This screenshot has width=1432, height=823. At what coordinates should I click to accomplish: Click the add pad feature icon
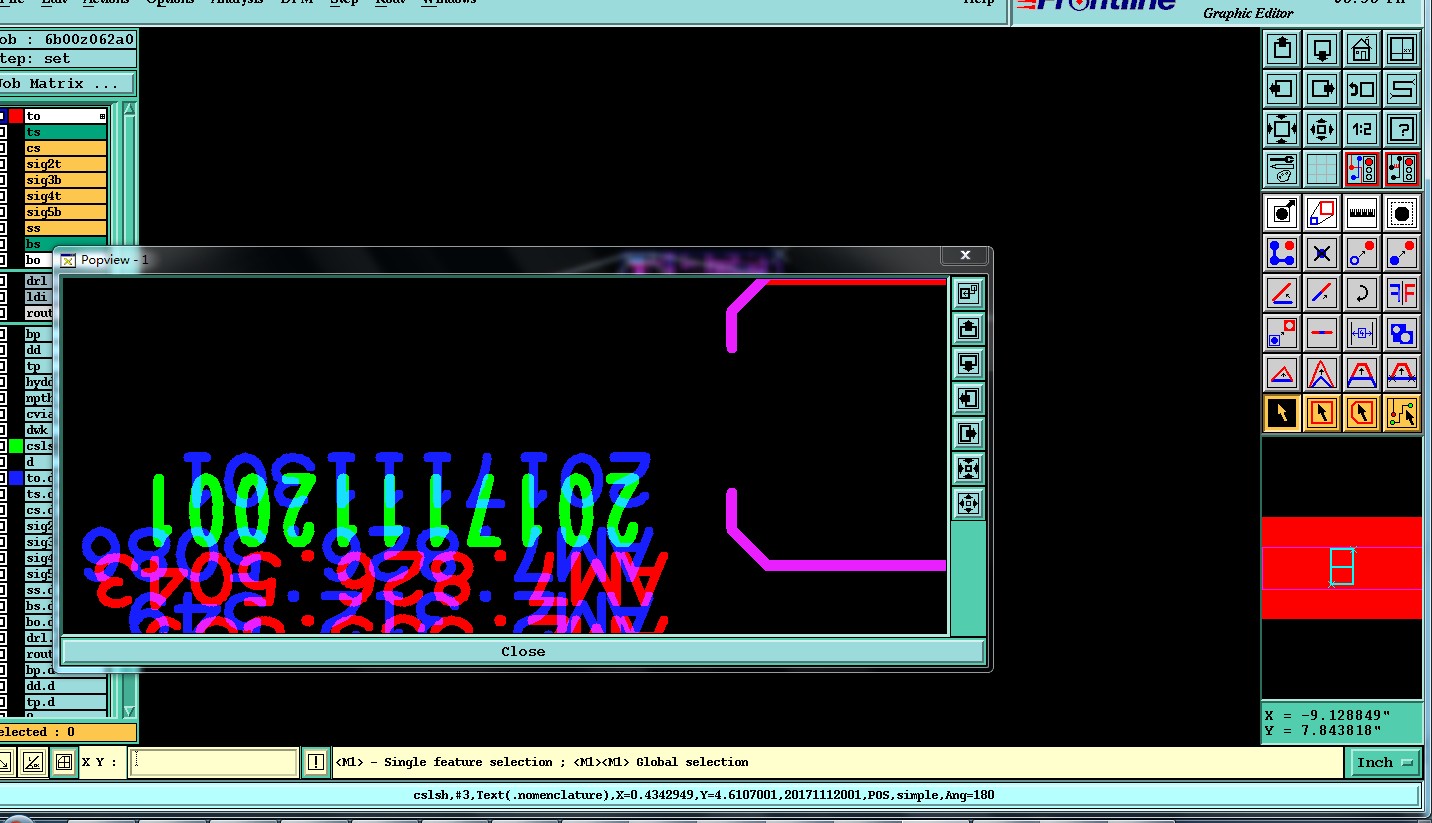point(1282,213)
